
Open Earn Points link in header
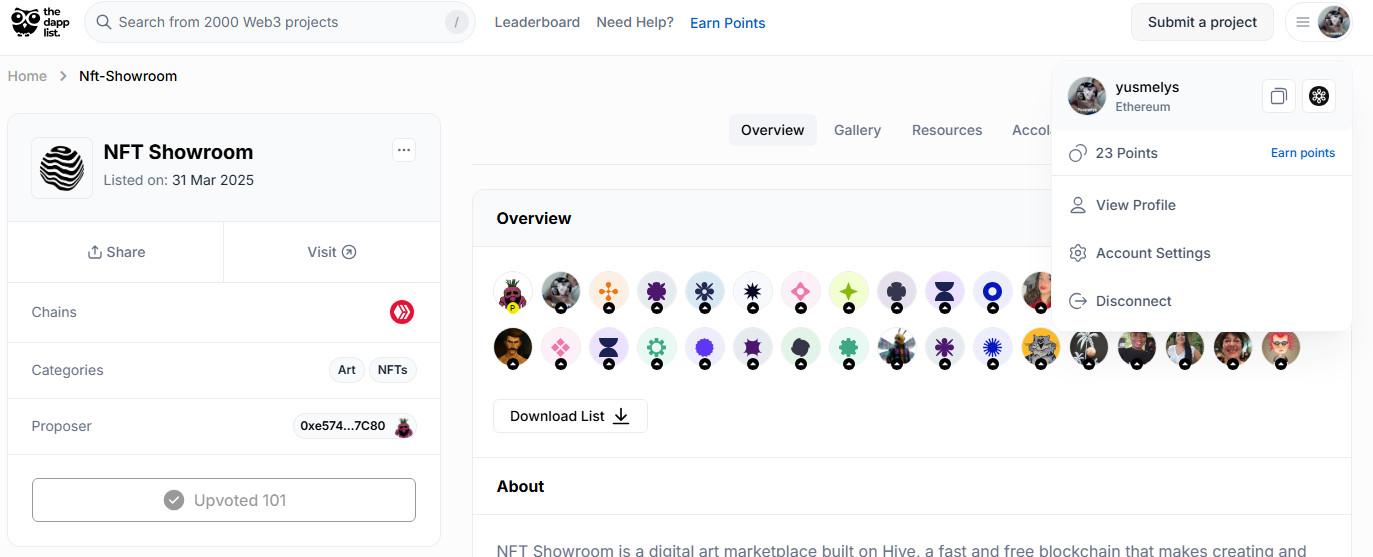(728, 23)
